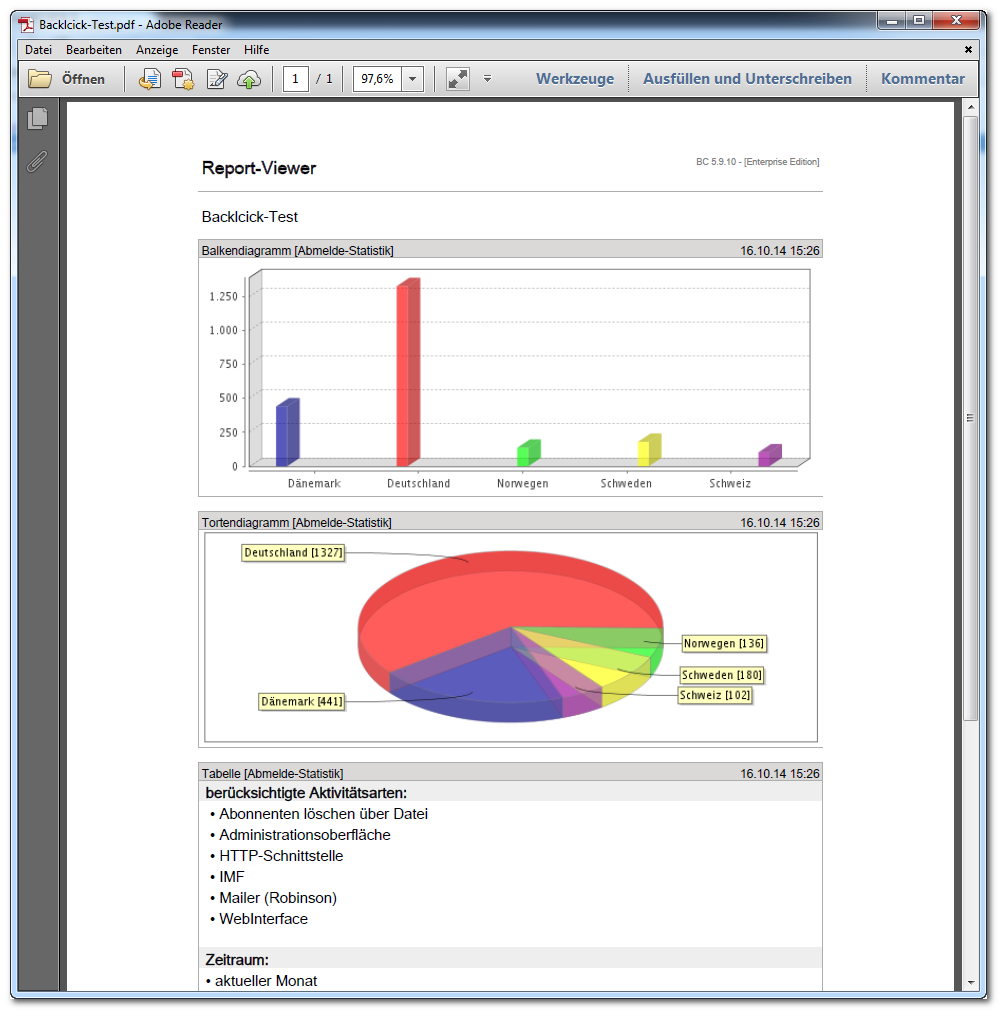The image size is (998, 1010).
Task: Click the save-to-online-account icon in the toolbar
Action: (149, 79)
